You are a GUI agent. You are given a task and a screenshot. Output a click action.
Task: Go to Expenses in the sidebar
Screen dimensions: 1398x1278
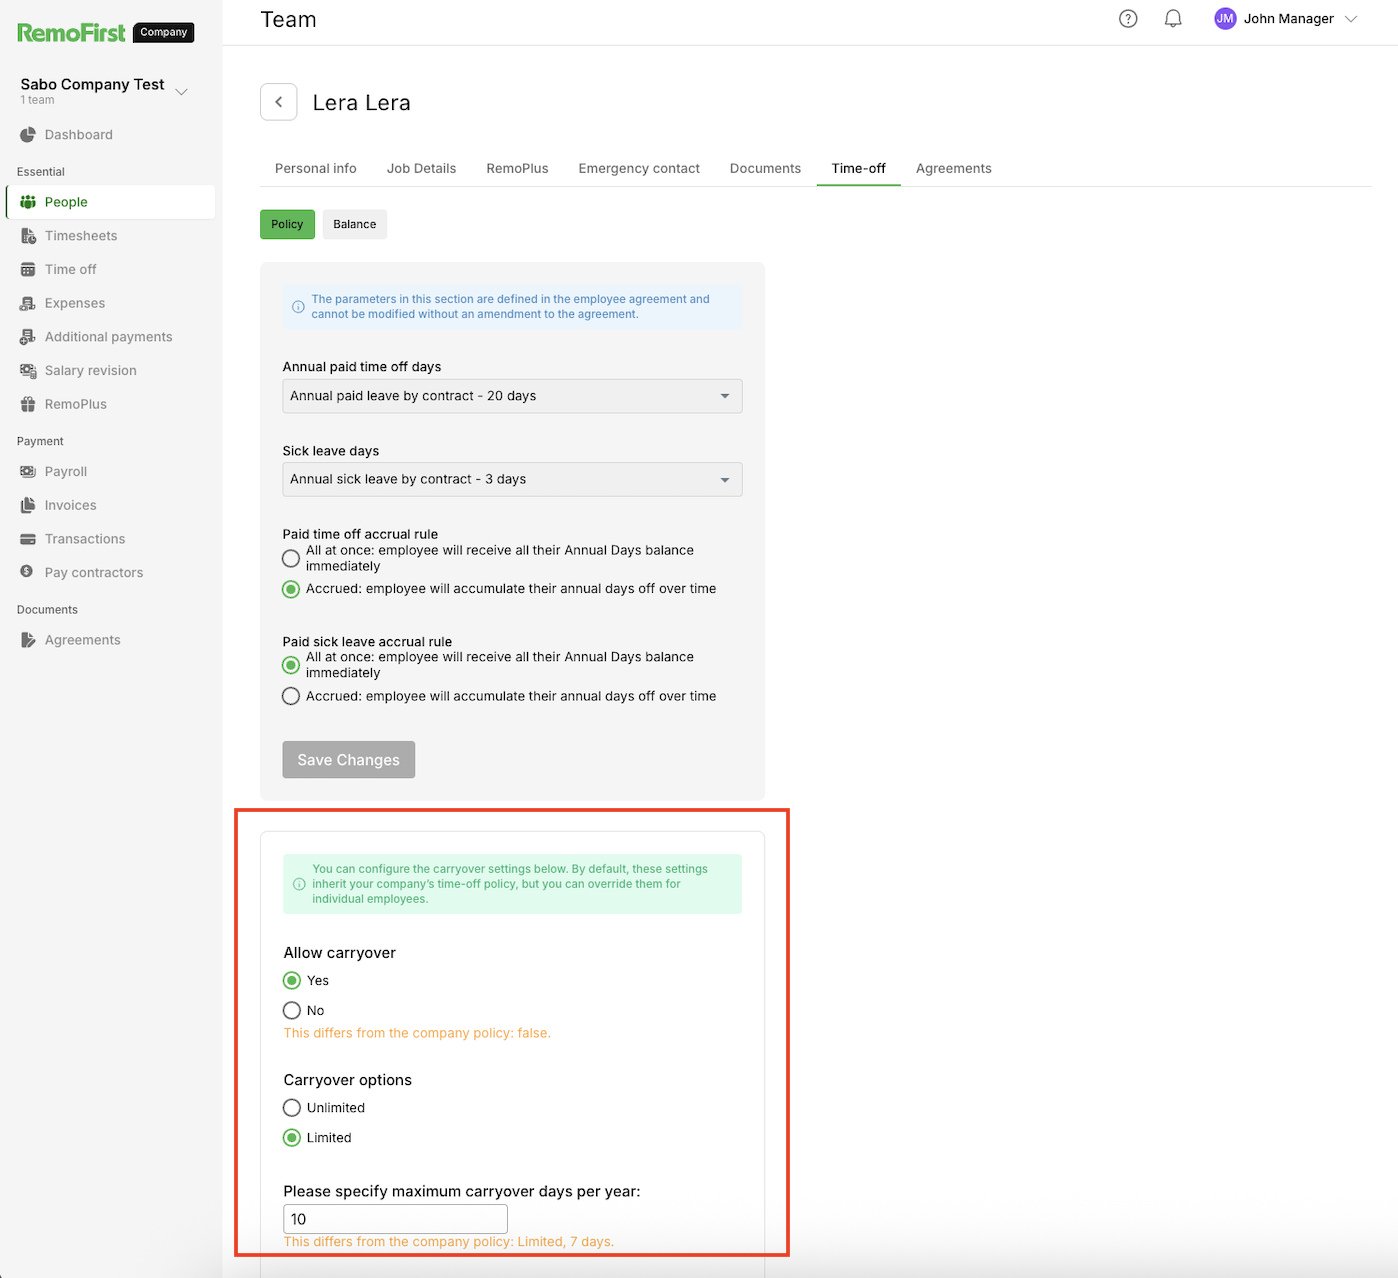[x=74, y=303]
